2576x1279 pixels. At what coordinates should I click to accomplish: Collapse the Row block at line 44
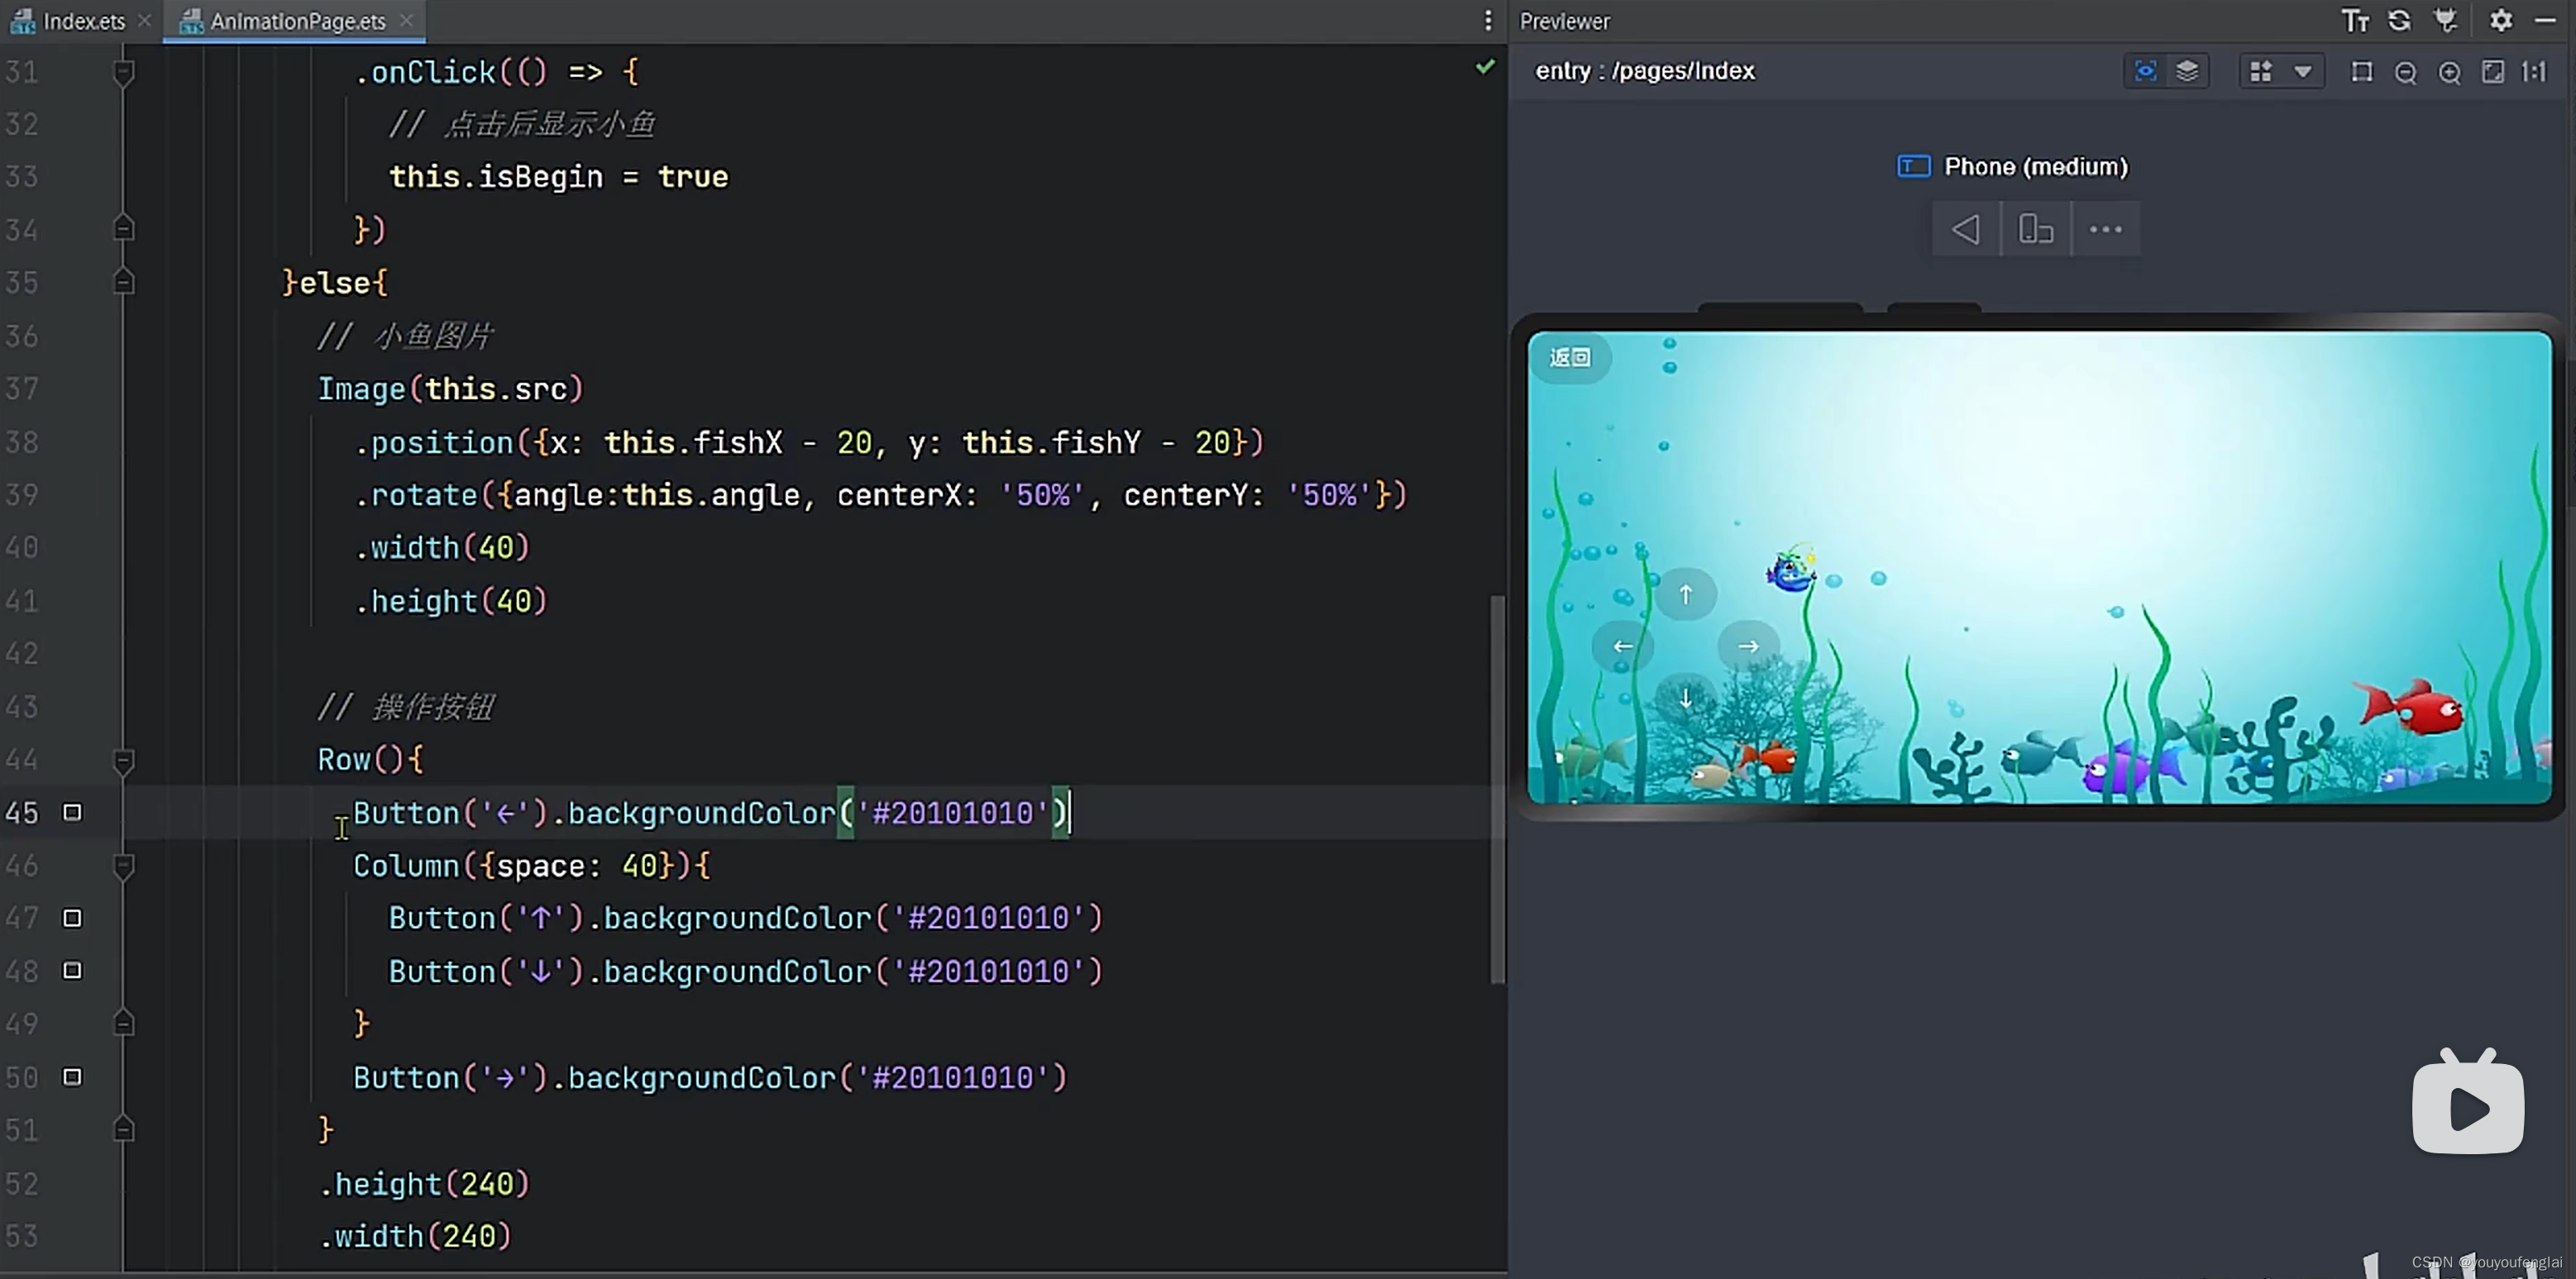click(123, 761)
